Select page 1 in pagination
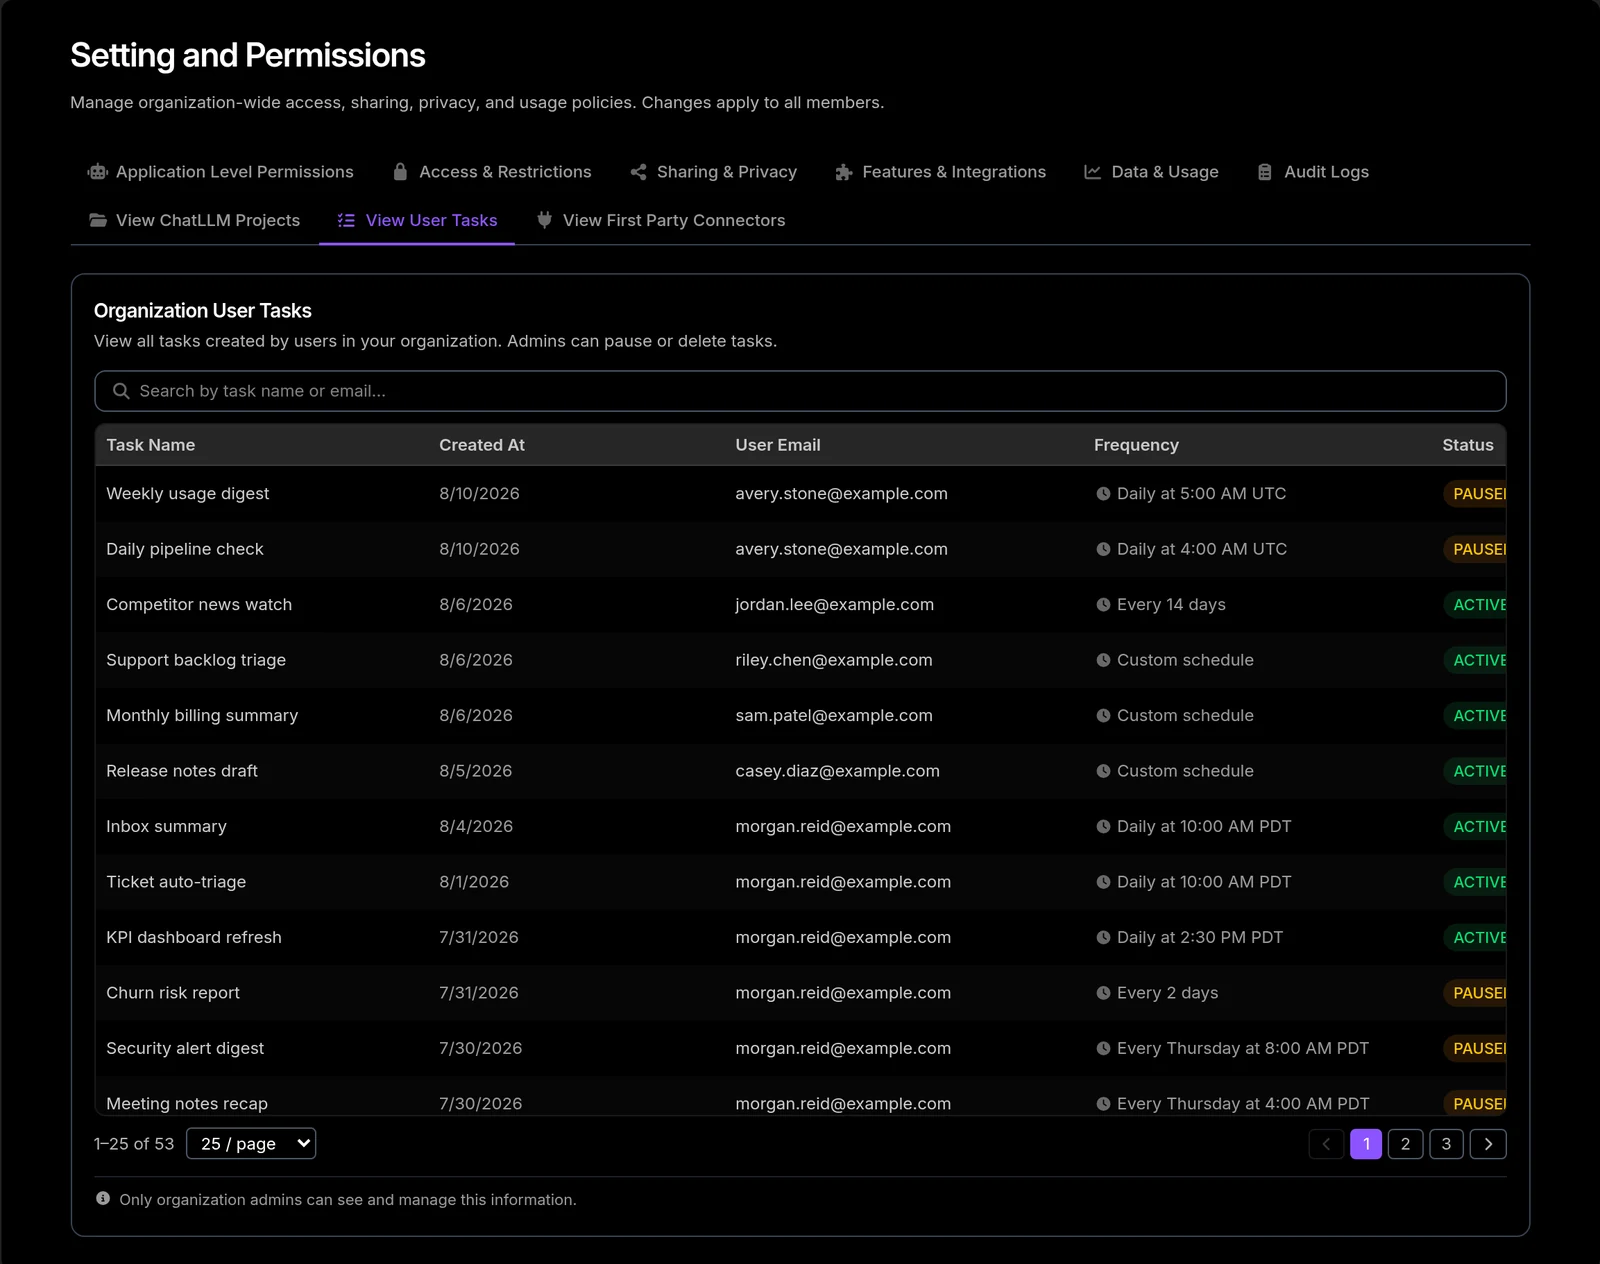Image resolution: width=1600 pixels, height=1264 pixels. (1366, 1144)
